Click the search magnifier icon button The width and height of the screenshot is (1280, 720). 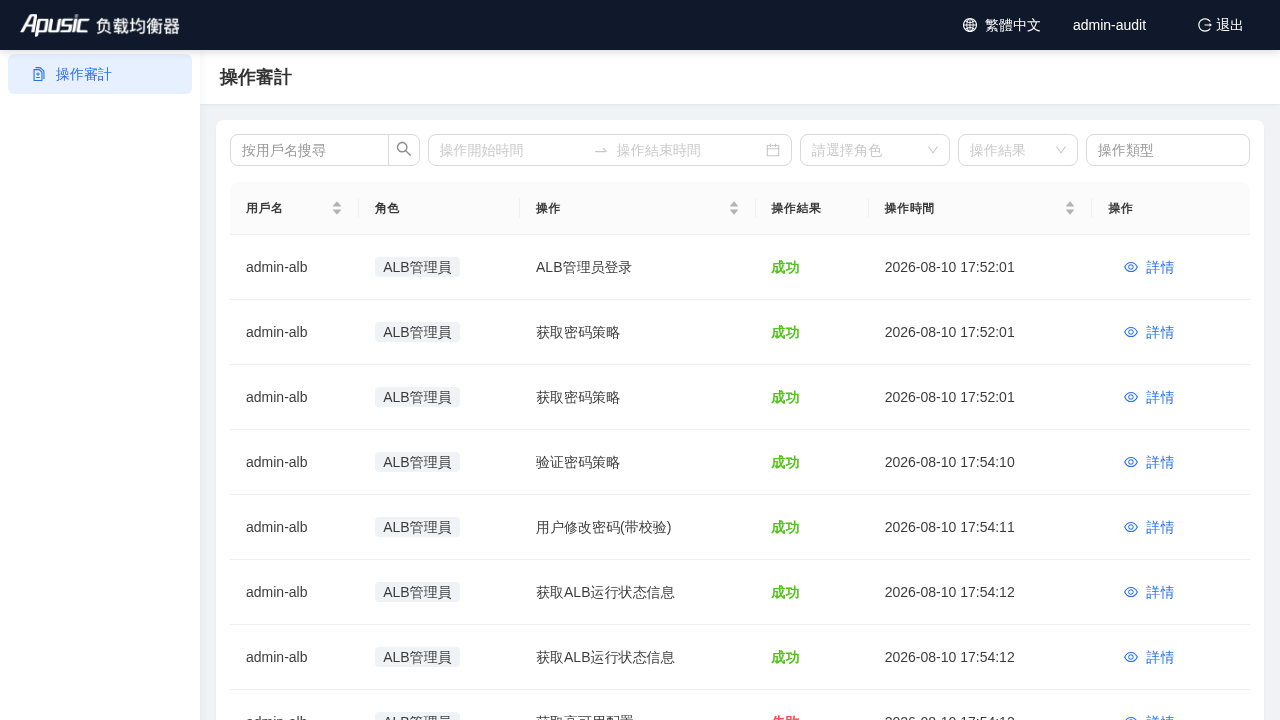click(404, 150)
